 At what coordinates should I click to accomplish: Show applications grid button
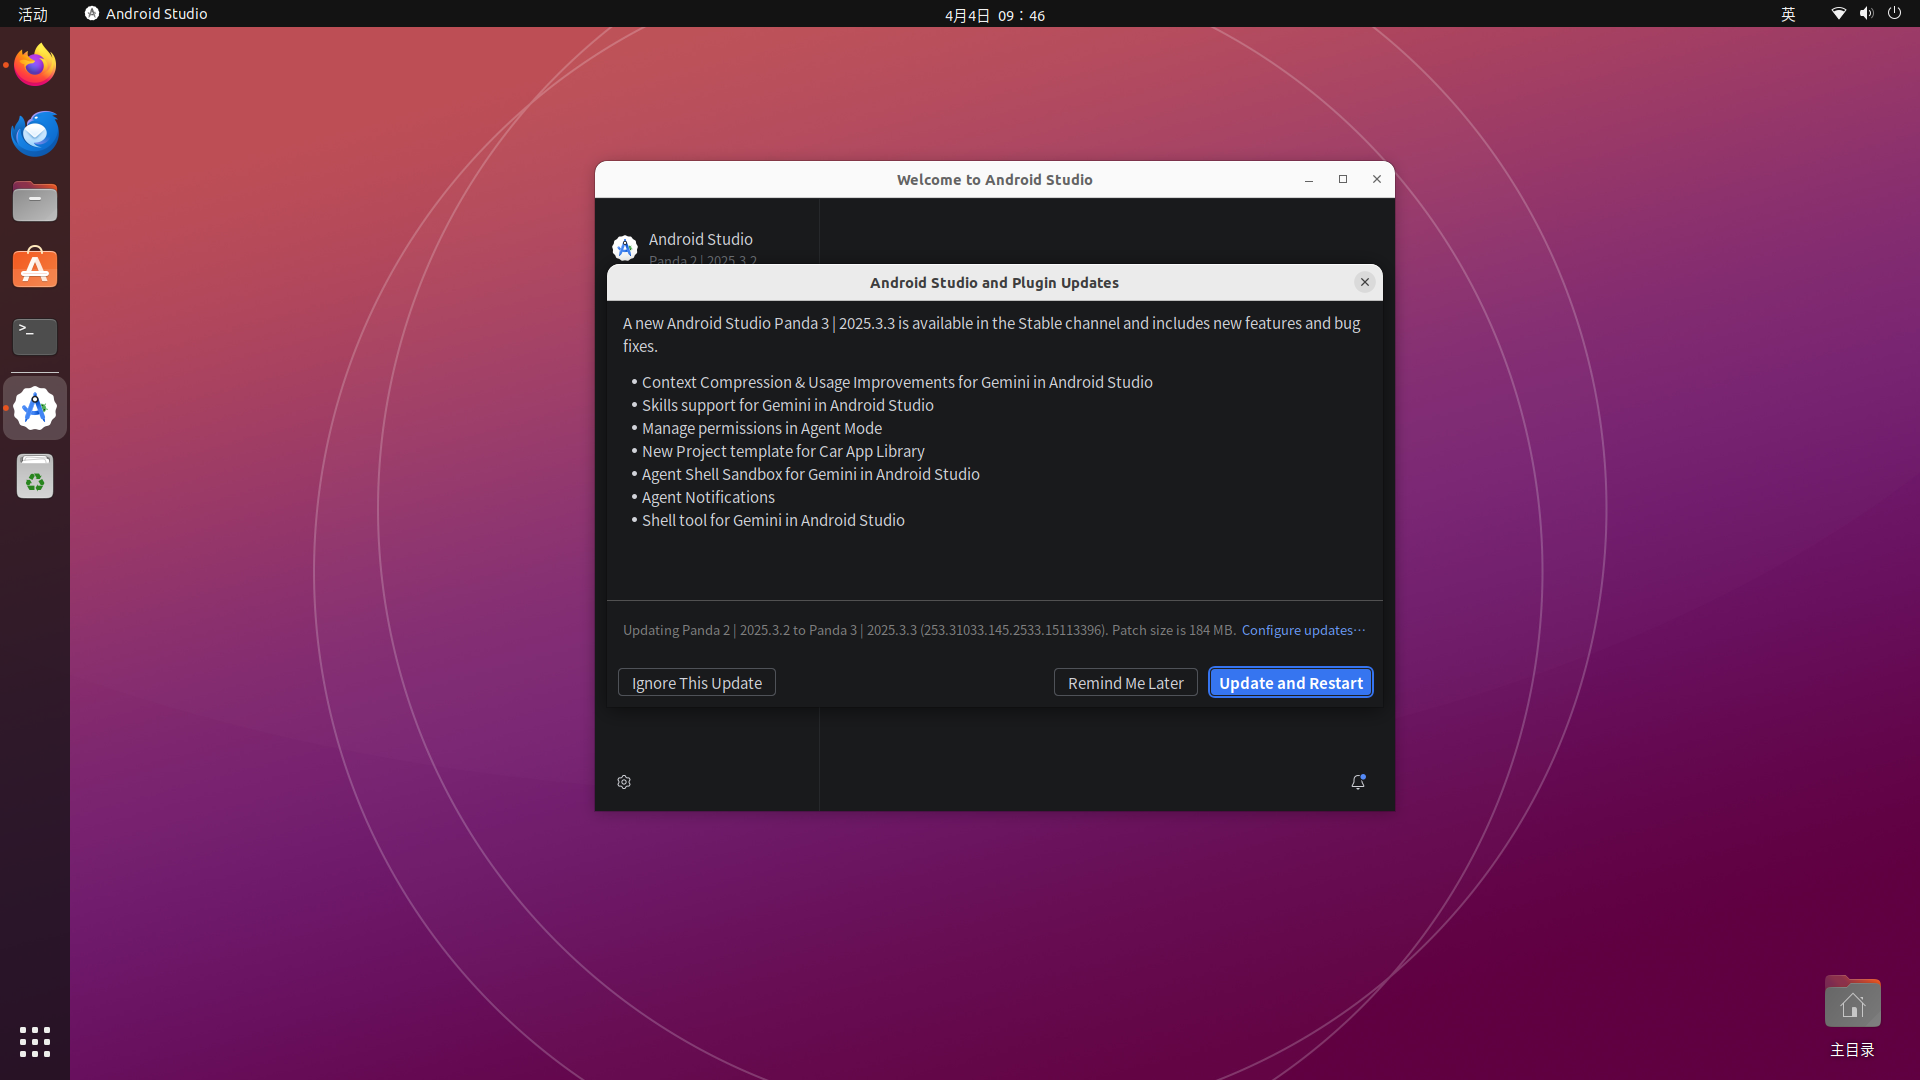pos(35,1041)
